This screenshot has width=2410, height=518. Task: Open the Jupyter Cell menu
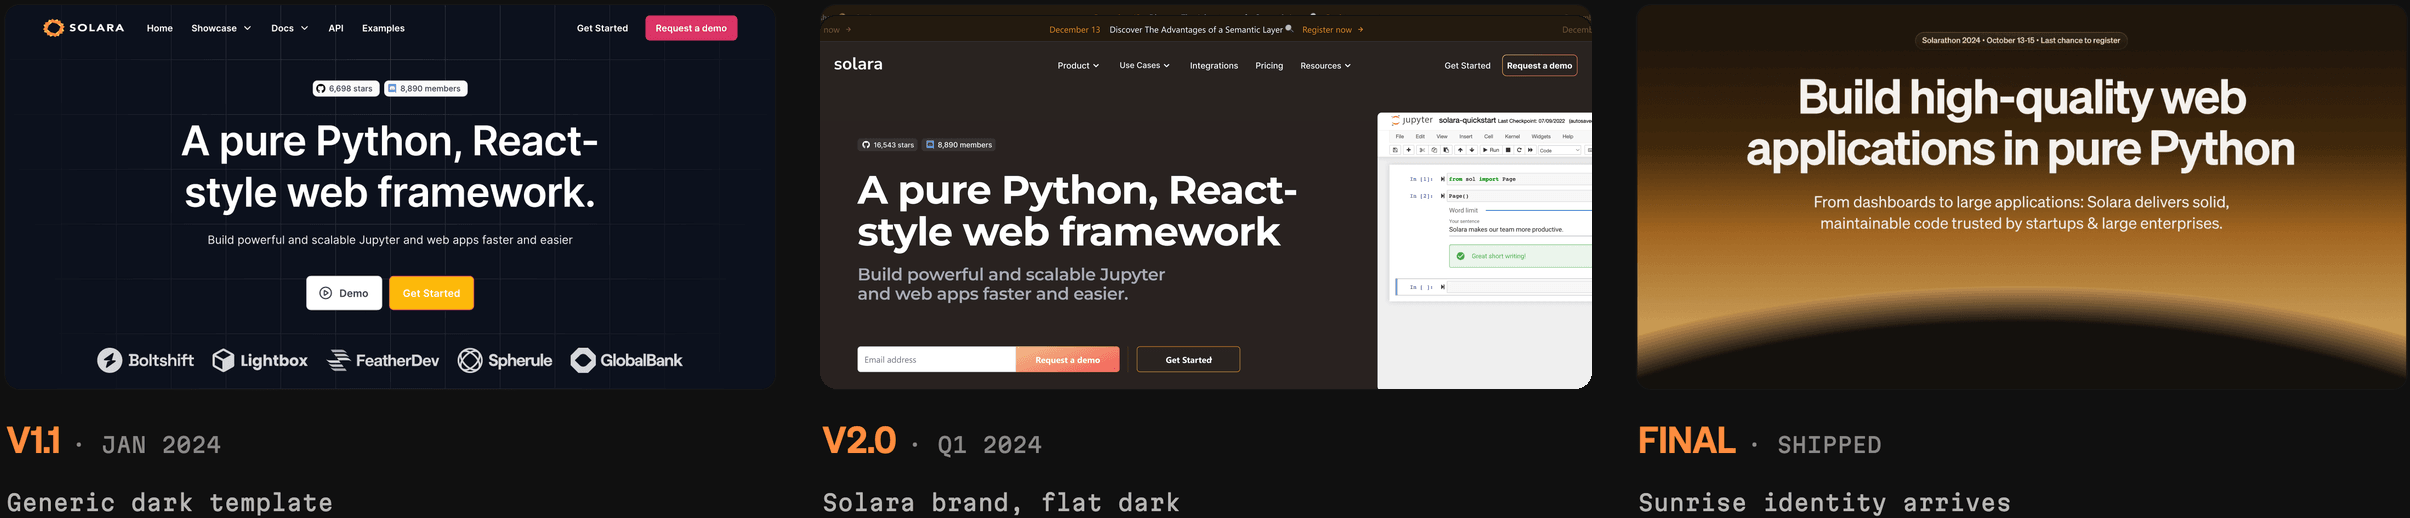tap(1489, 136)
